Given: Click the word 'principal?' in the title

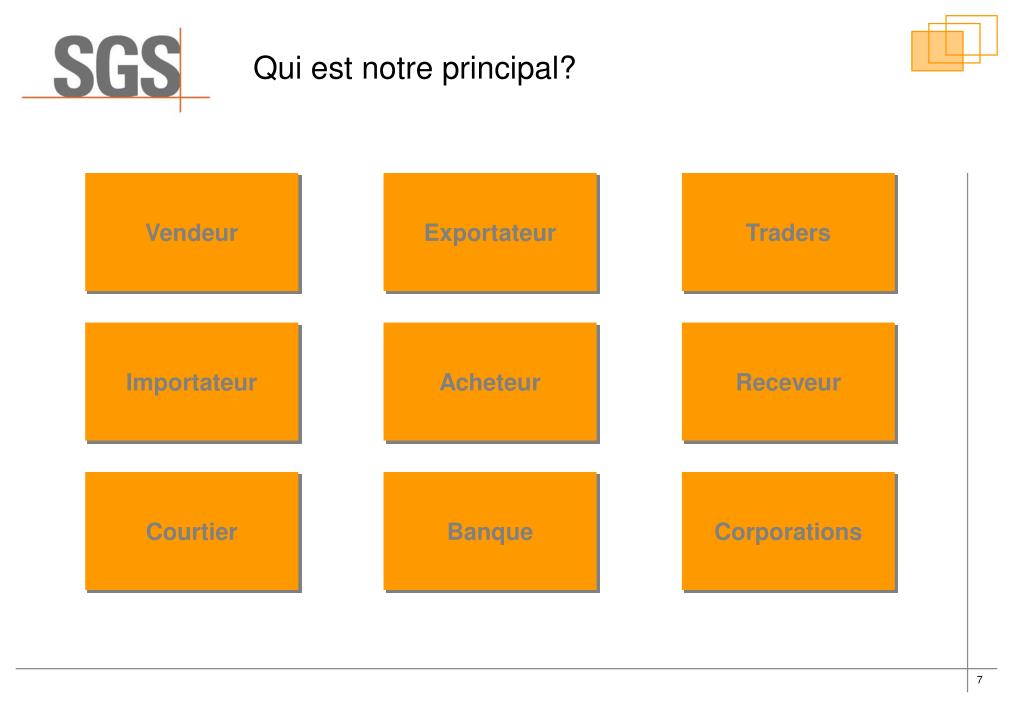Looking at the screenshot, I should point(509,69).
